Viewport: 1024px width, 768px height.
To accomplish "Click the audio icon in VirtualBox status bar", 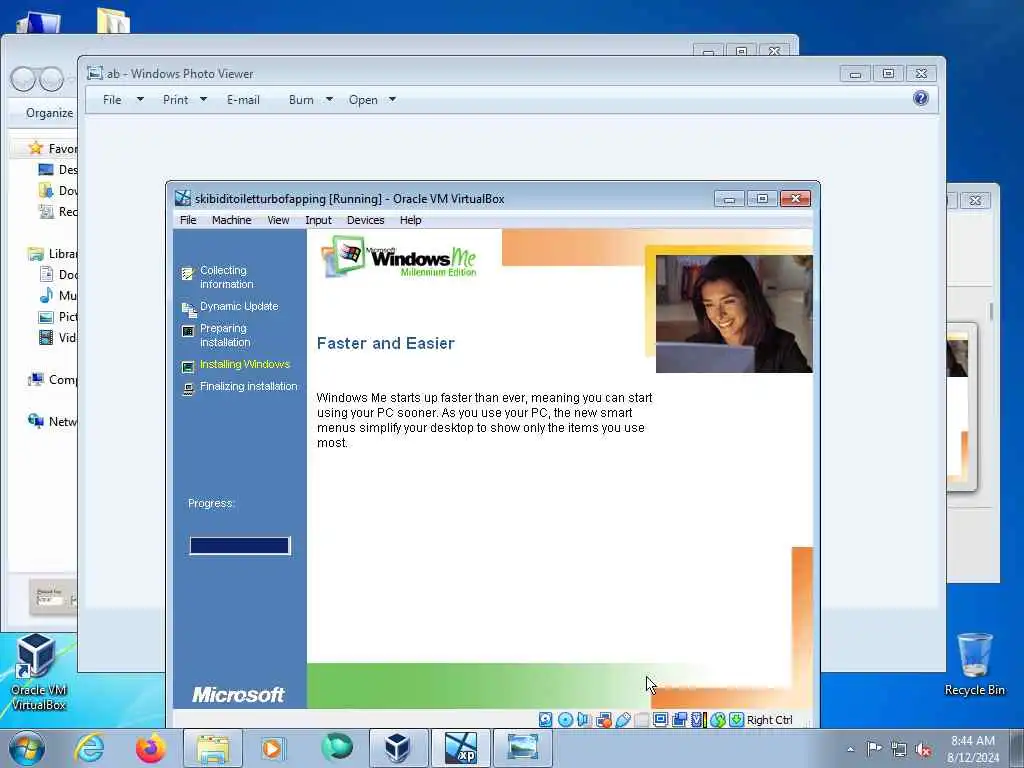I will (584, 720).
